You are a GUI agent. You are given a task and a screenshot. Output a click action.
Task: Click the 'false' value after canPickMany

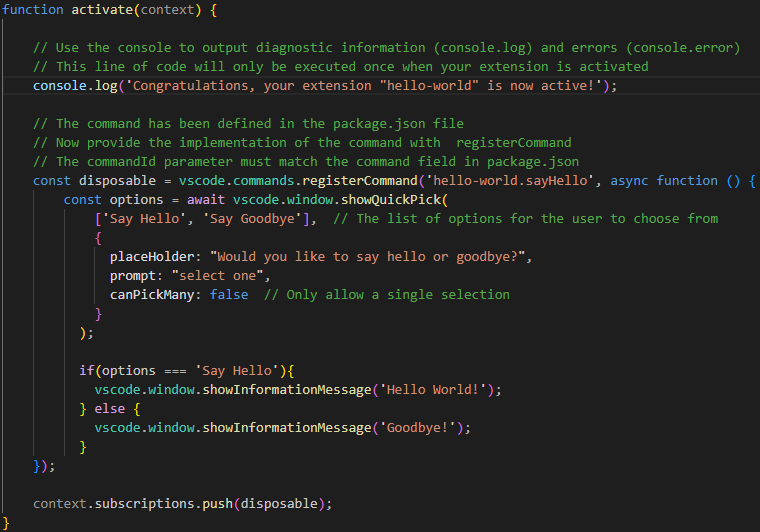pos(229,295)
